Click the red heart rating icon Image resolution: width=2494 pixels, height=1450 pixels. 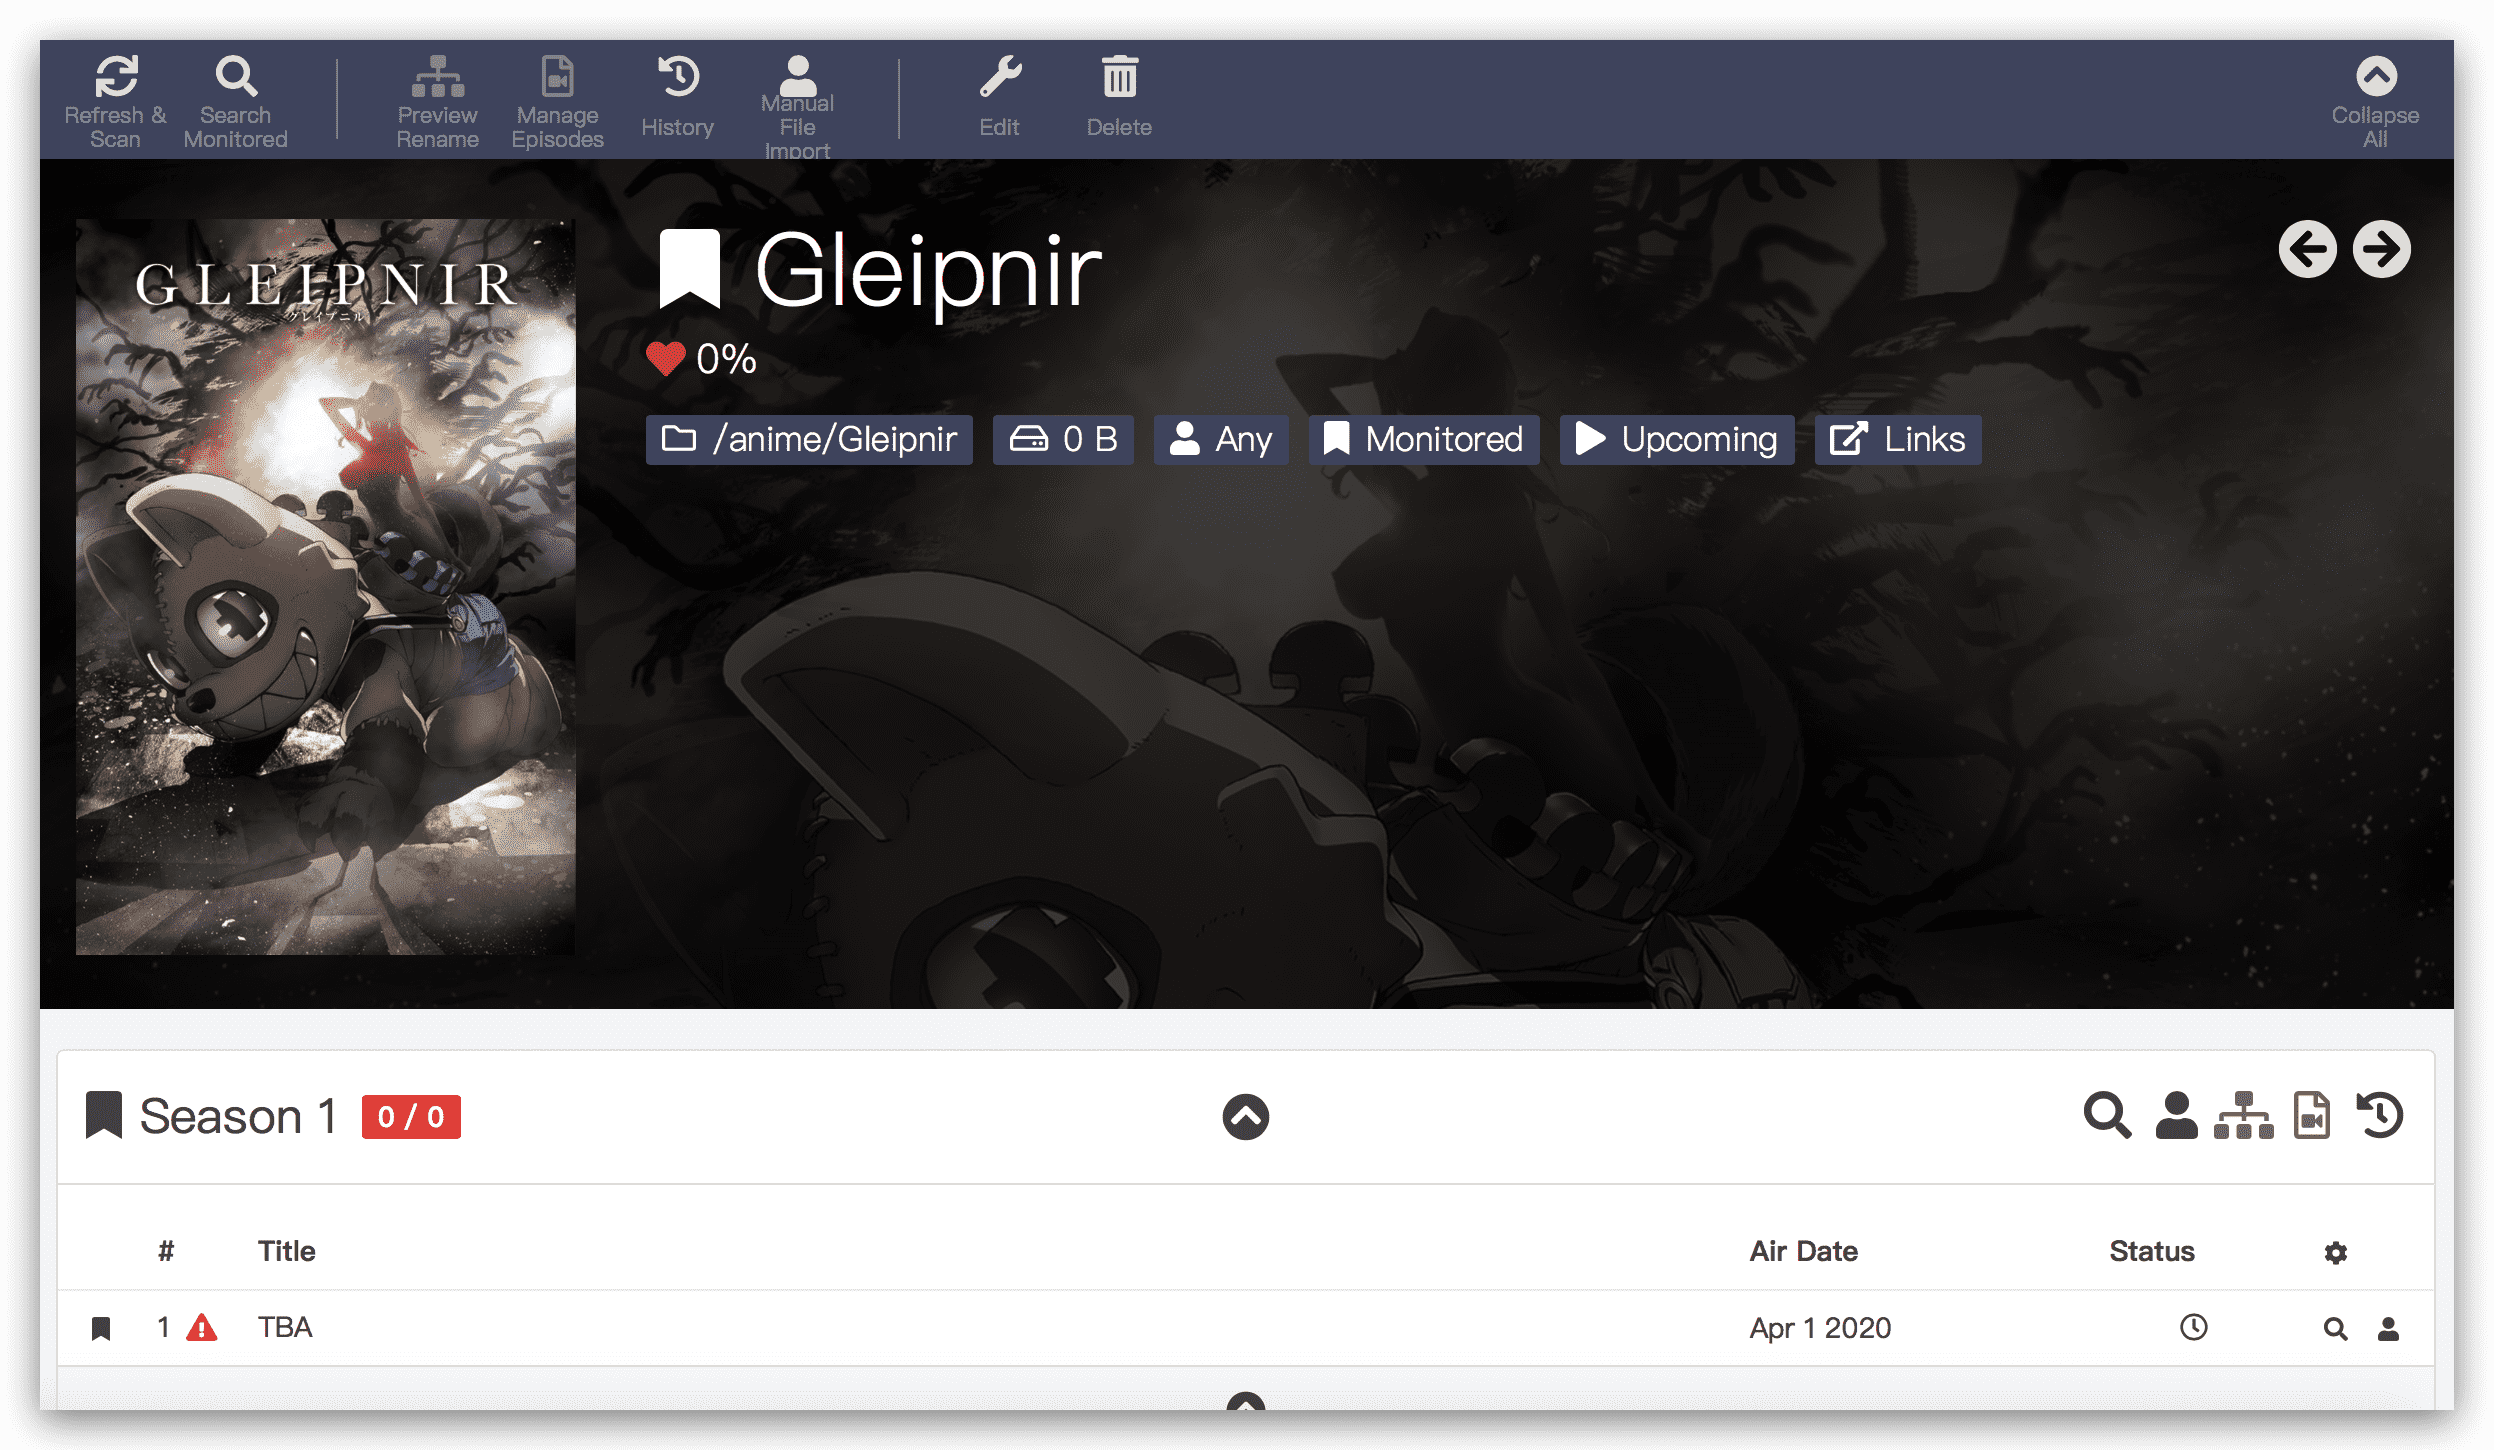[x=665, y=358]
